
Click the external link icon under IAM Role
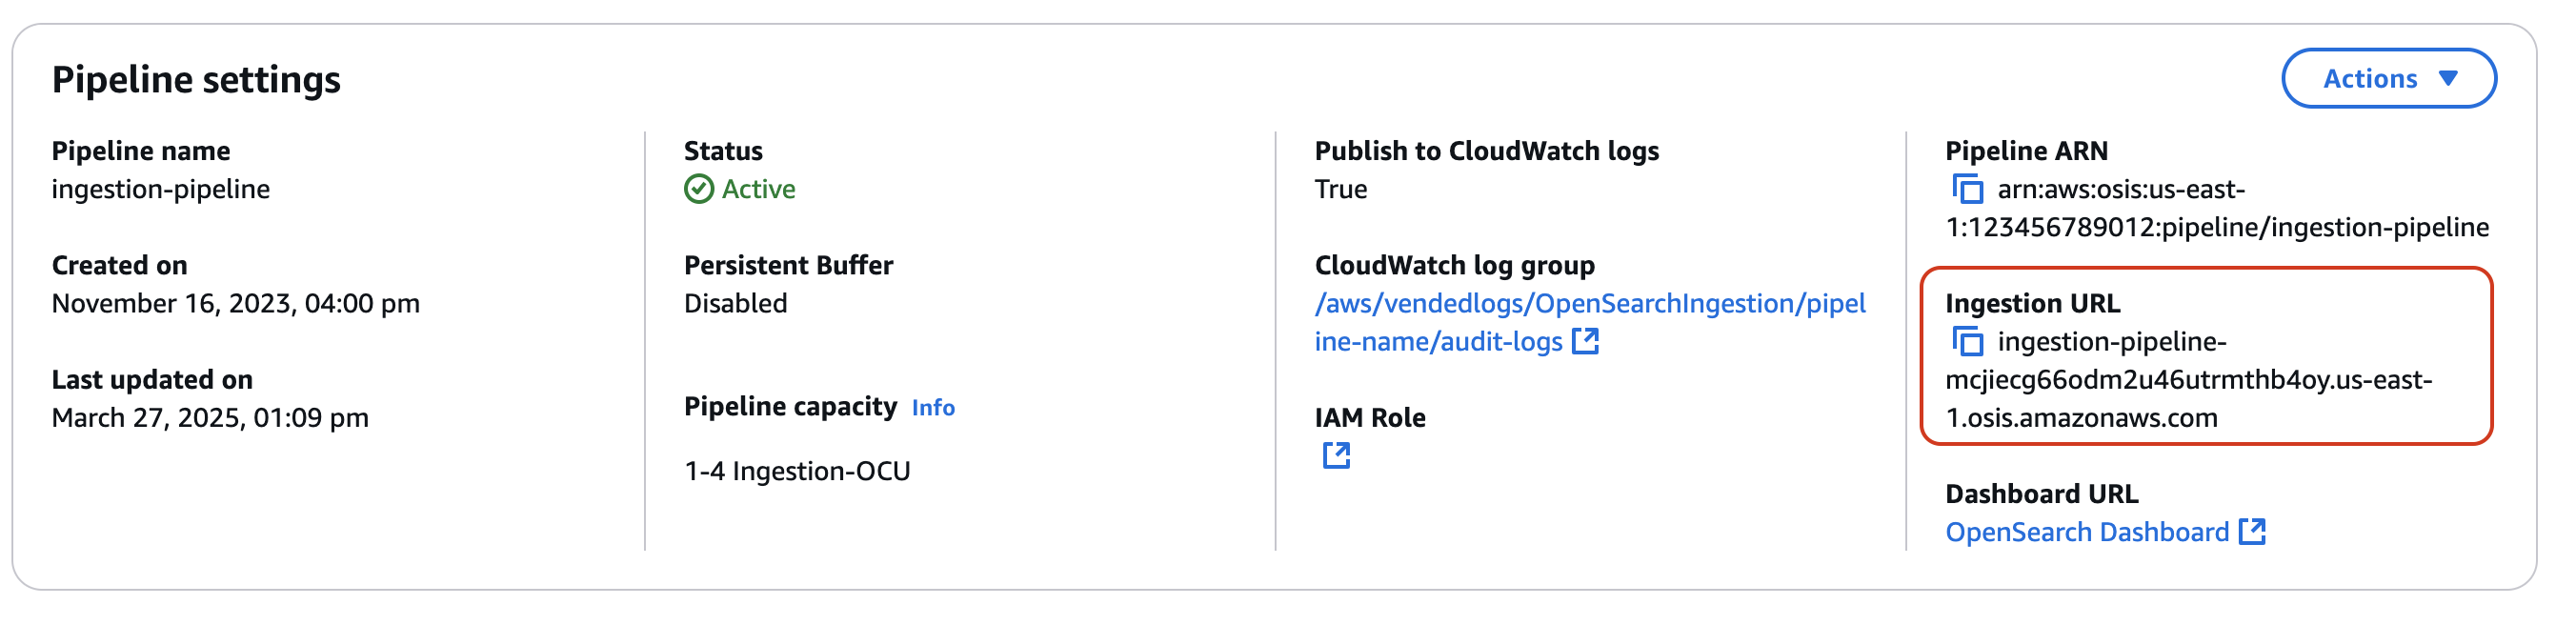1335,456
